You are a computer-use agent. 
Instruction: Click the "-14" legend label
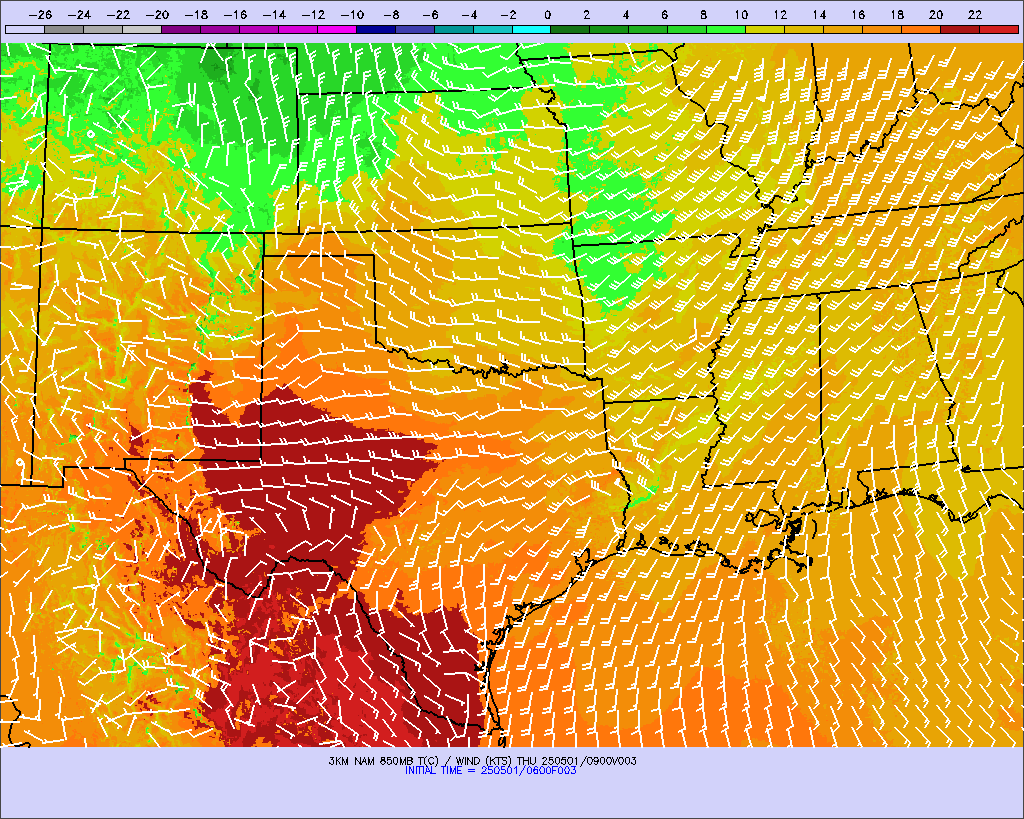tap(274, 14)
